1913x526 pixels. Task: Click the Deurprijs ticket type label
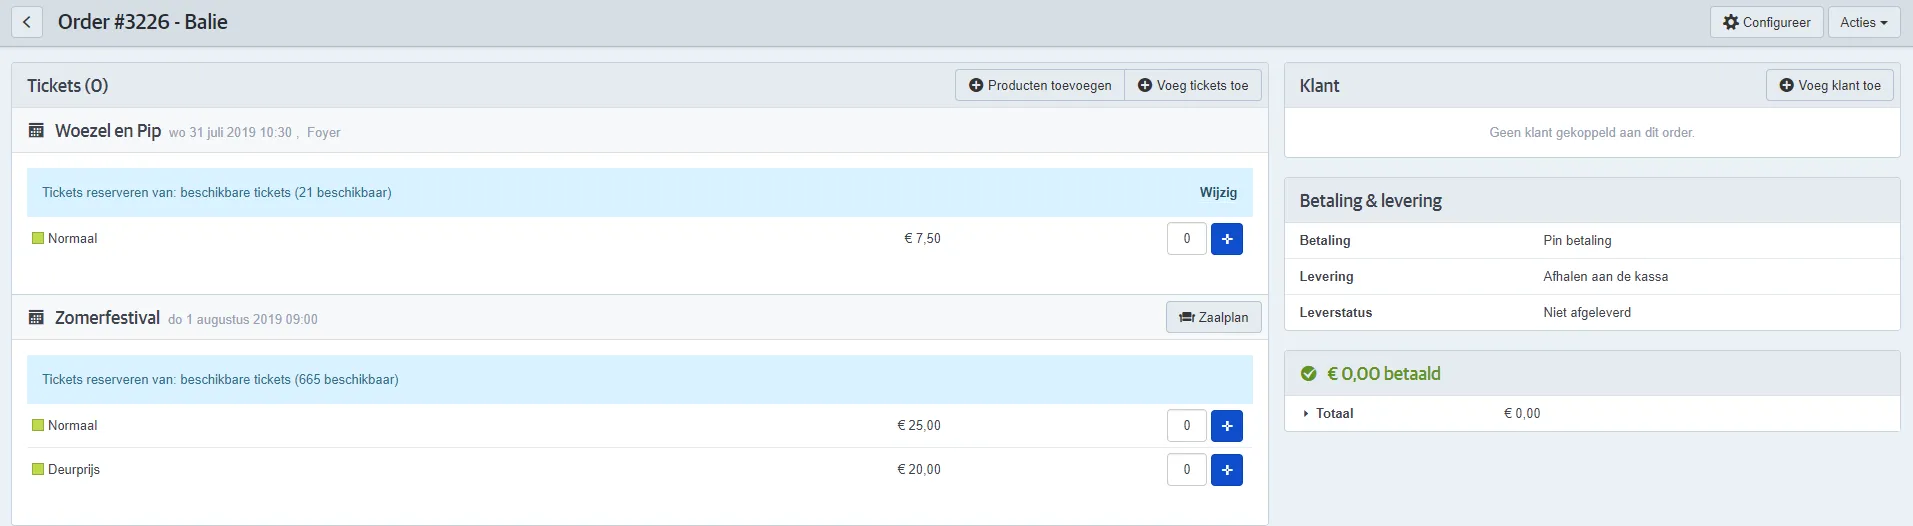(x=74, y=469)
